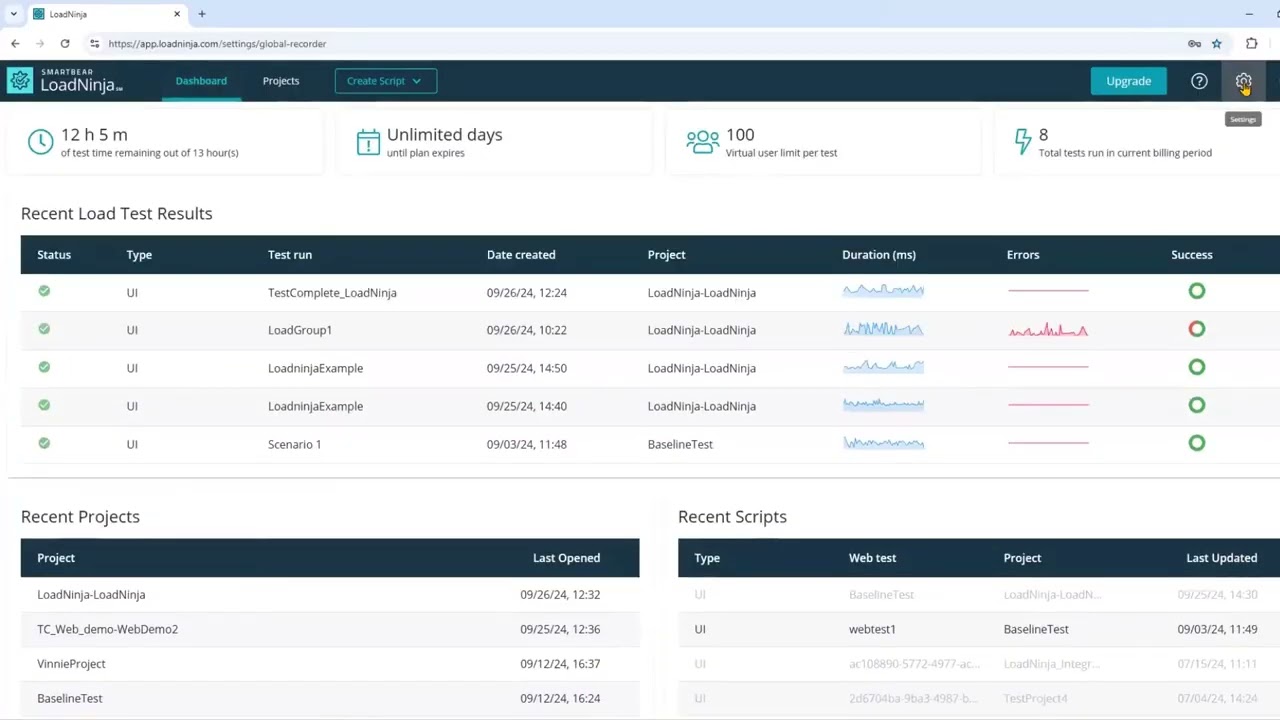Bookmark this page with the star icon

point(1217,44)
